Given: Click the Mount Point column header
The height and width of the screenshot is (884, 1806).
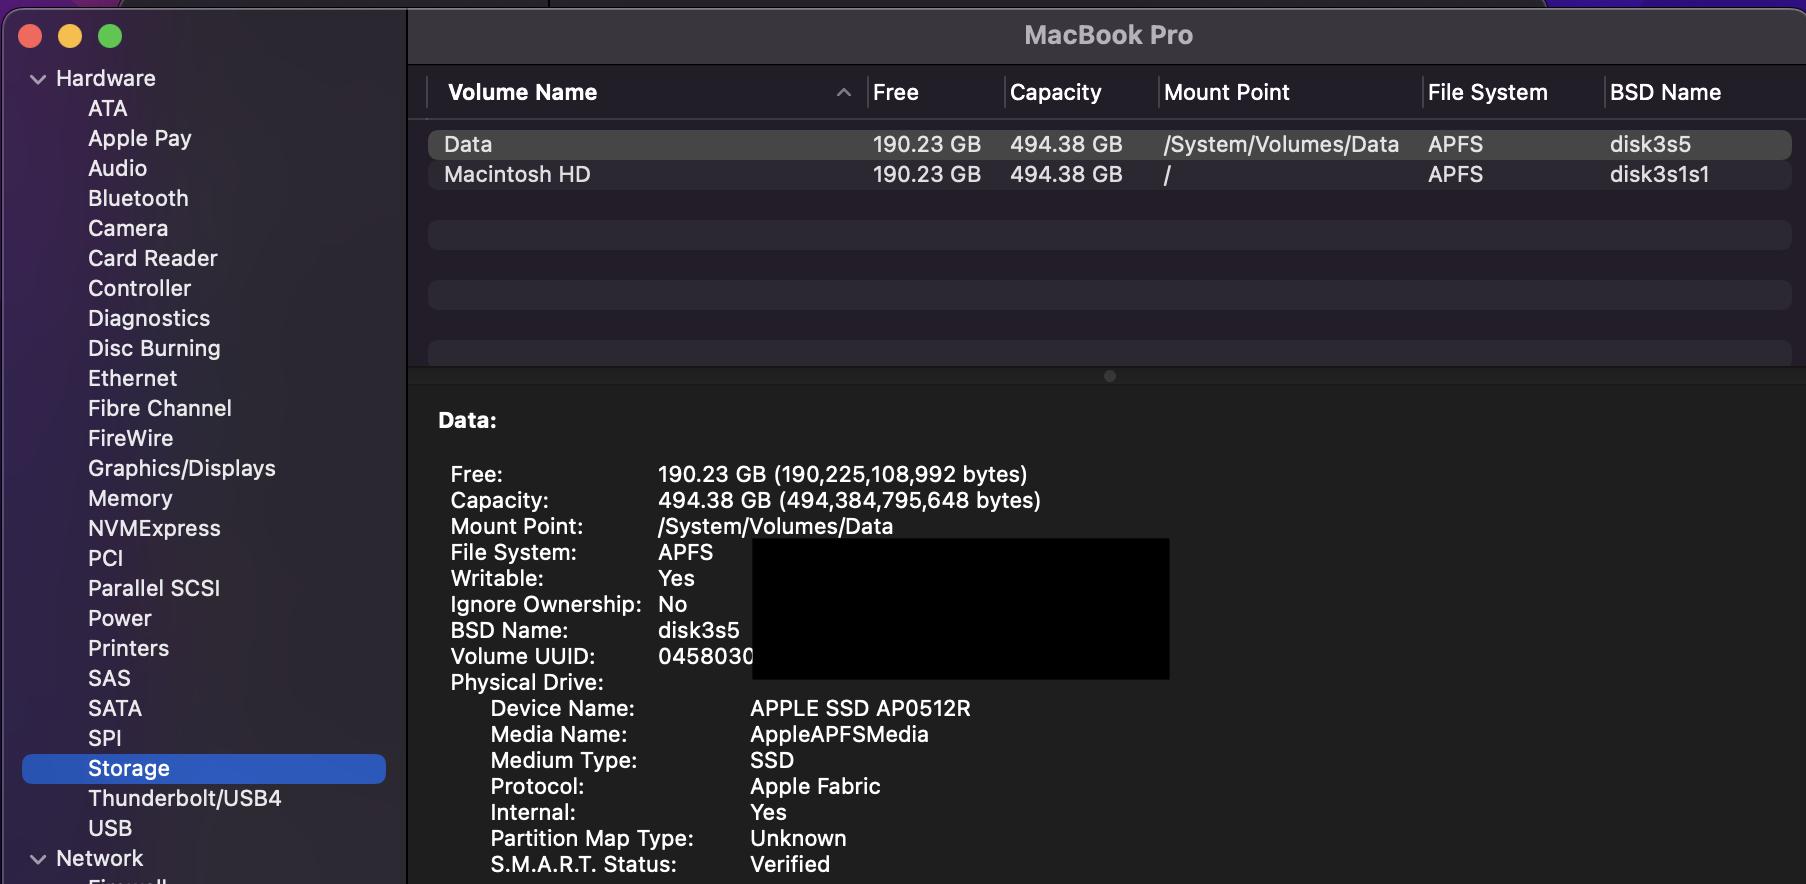Looking at the screenshot, I should pos(1226,92).
